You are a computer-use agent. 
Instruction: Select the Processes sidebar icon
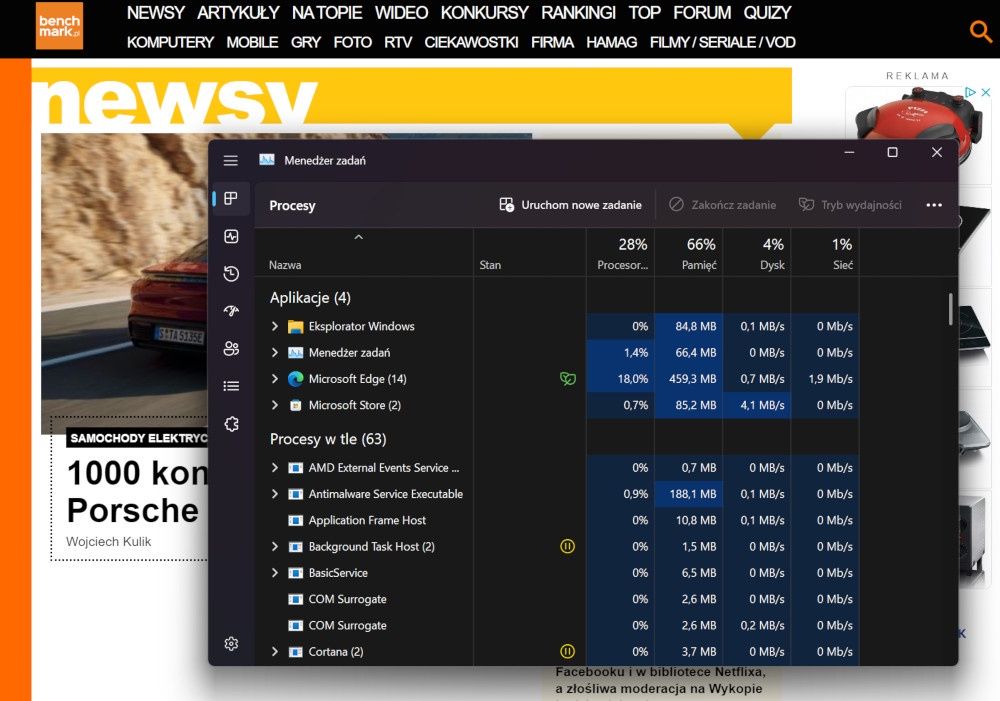pos(231,198)
